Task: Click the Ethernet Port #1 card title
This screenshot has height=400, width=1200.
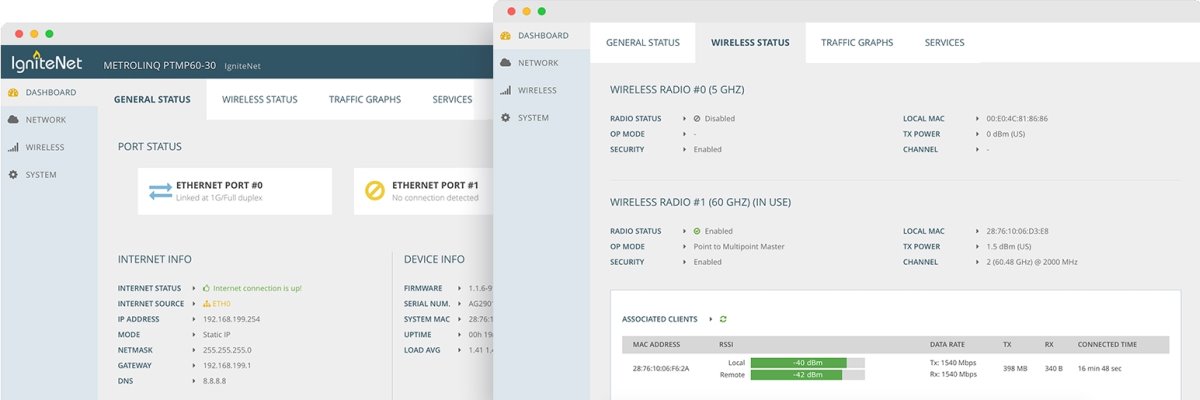Action: click(x=435, y=185)
